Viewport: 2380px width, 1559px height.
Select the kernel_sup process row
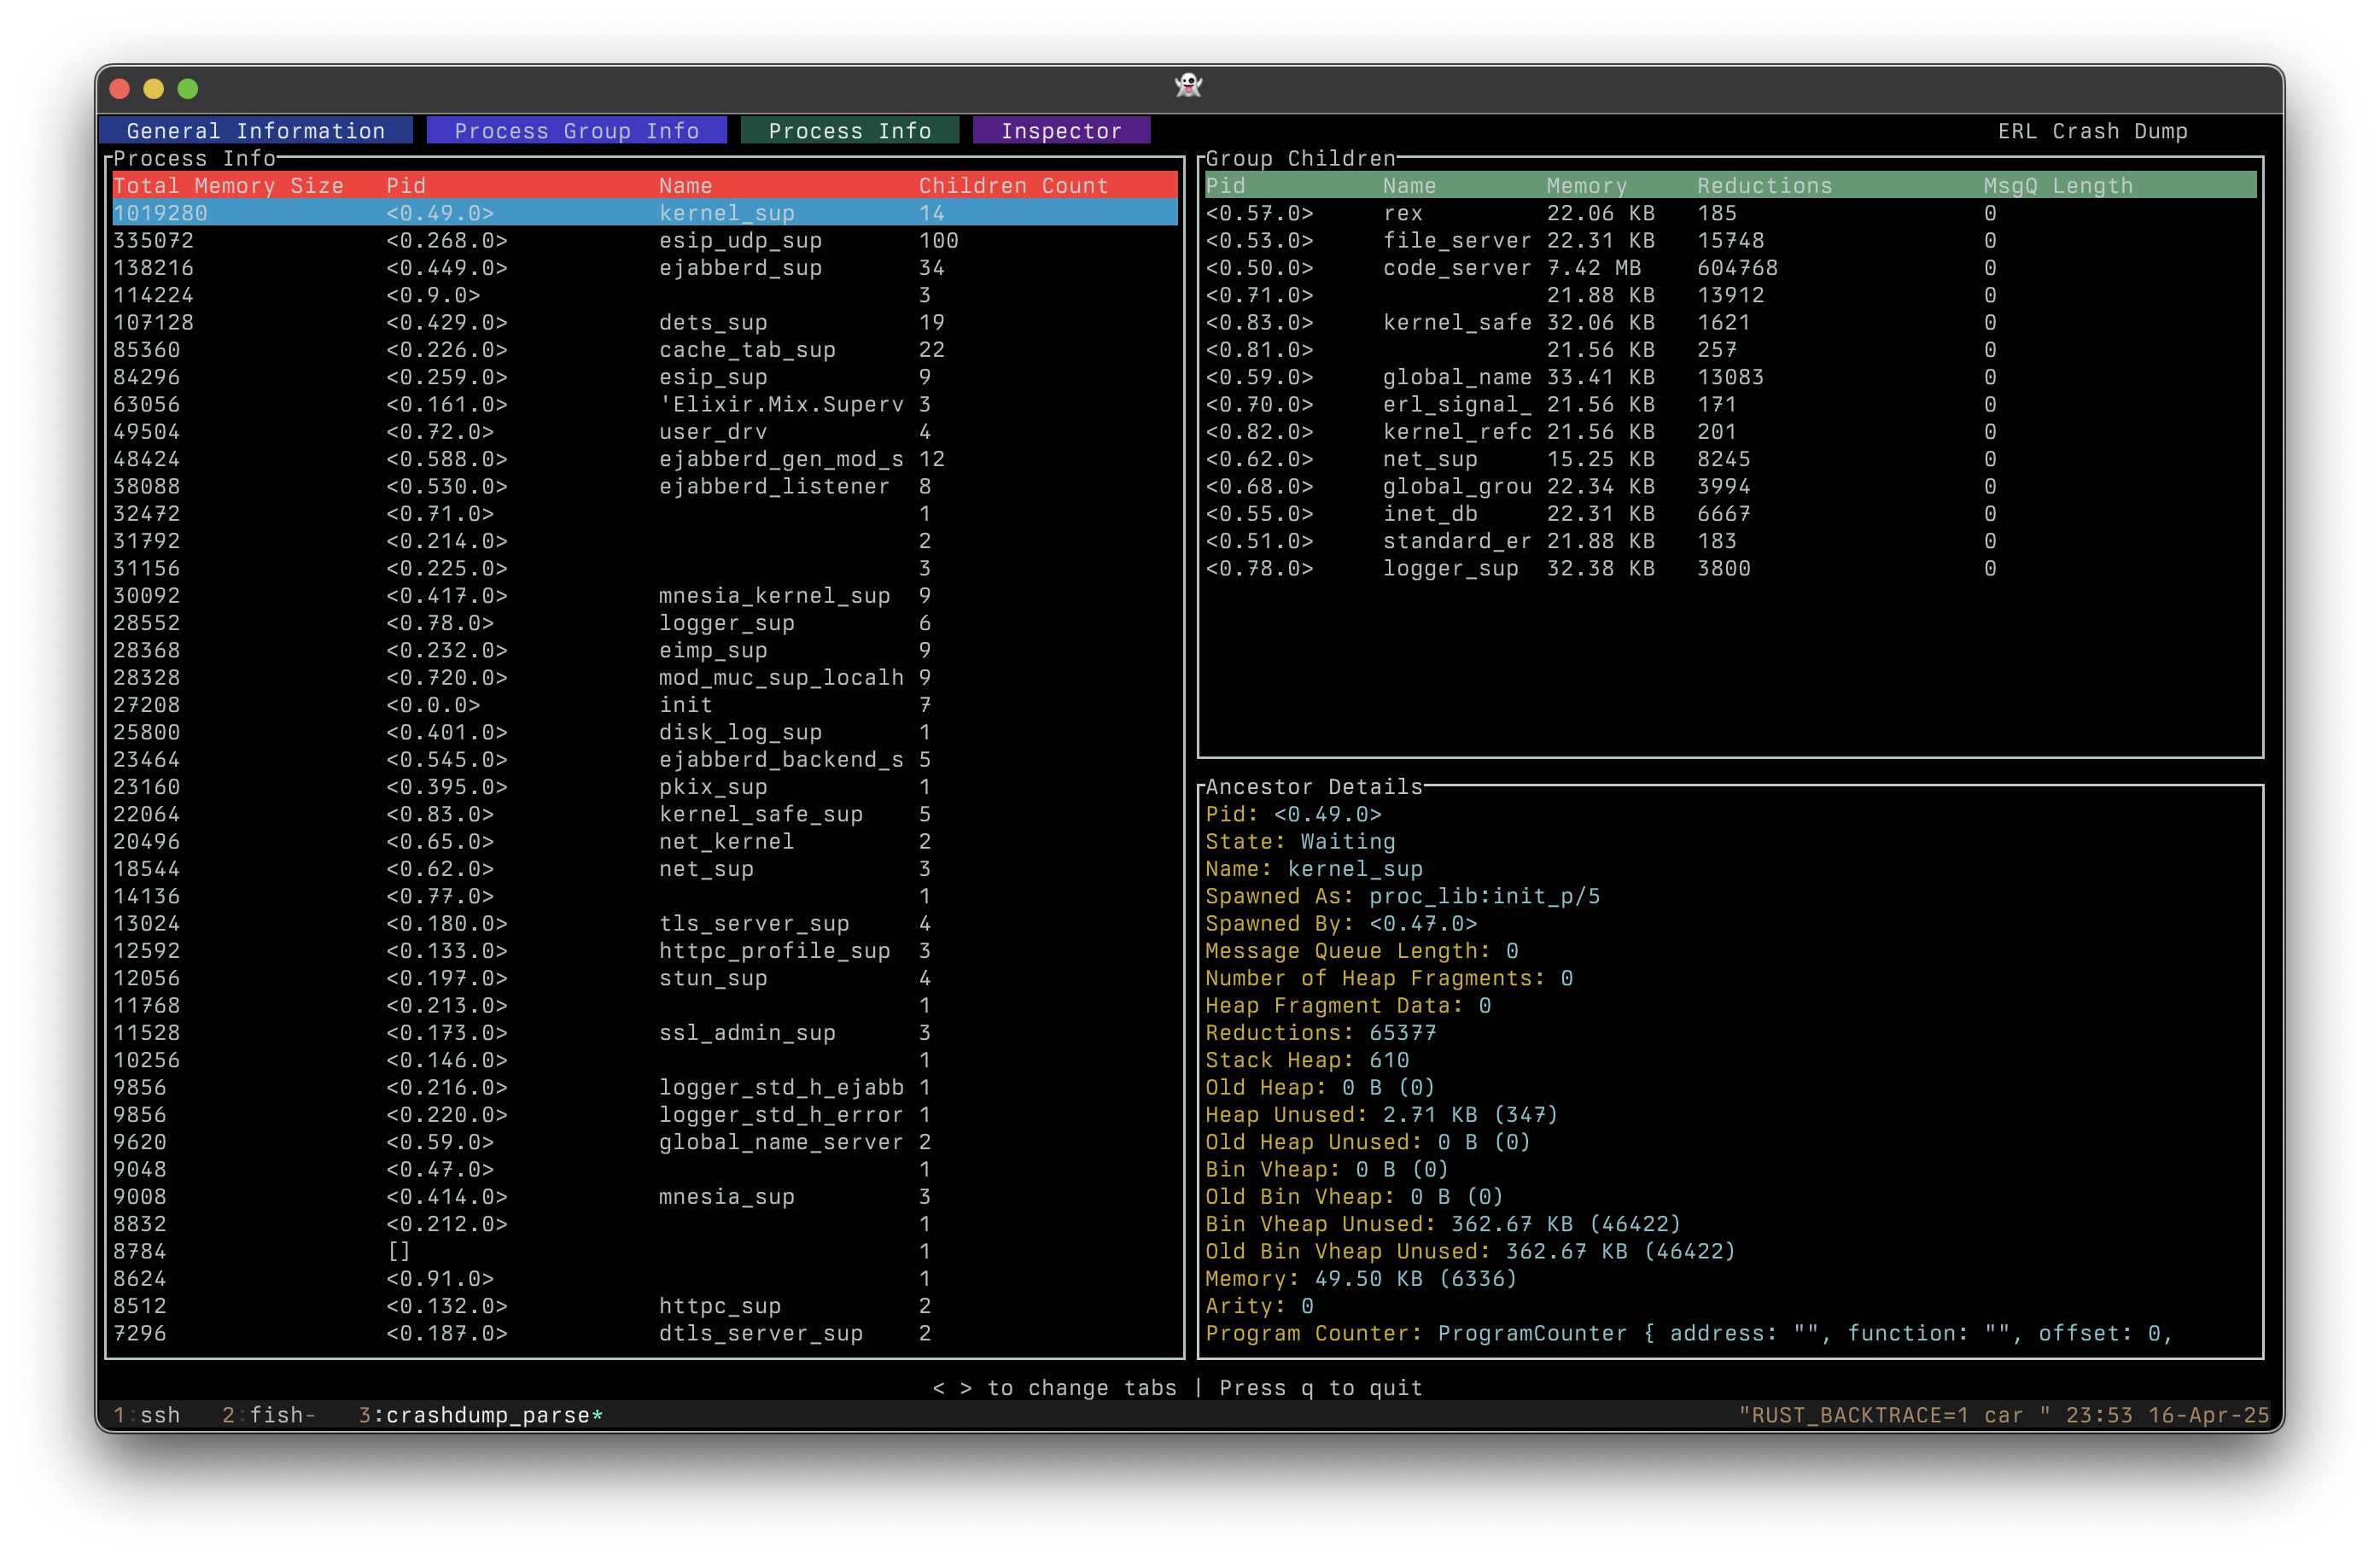point(644,213)
